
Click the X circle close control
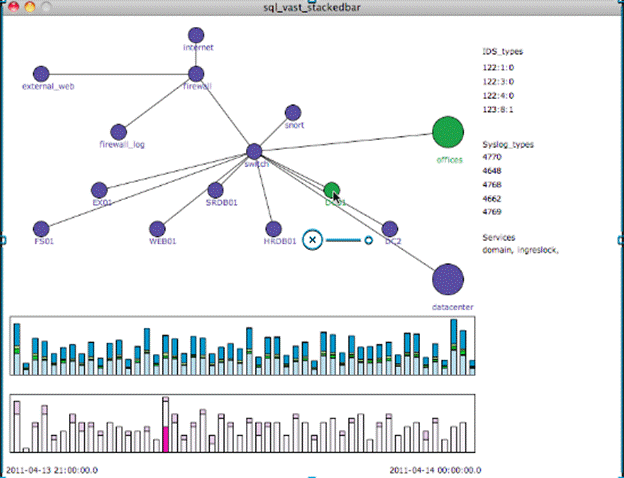[313, 240]
